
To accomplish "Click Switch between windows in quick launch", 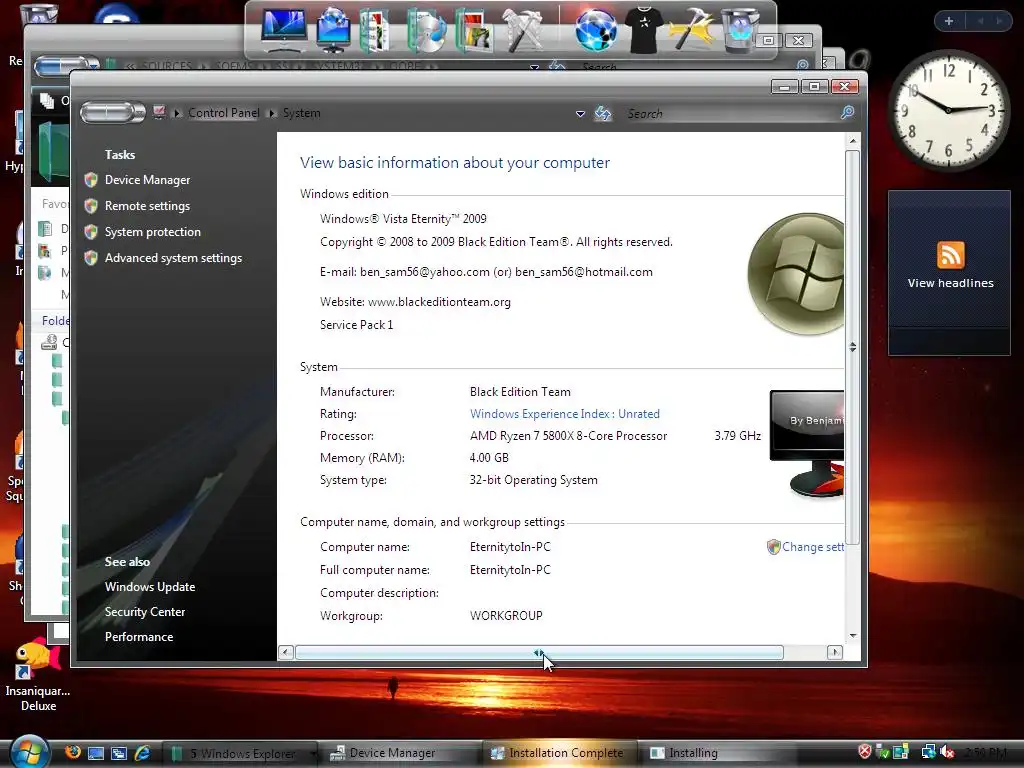I will (119, 753).
